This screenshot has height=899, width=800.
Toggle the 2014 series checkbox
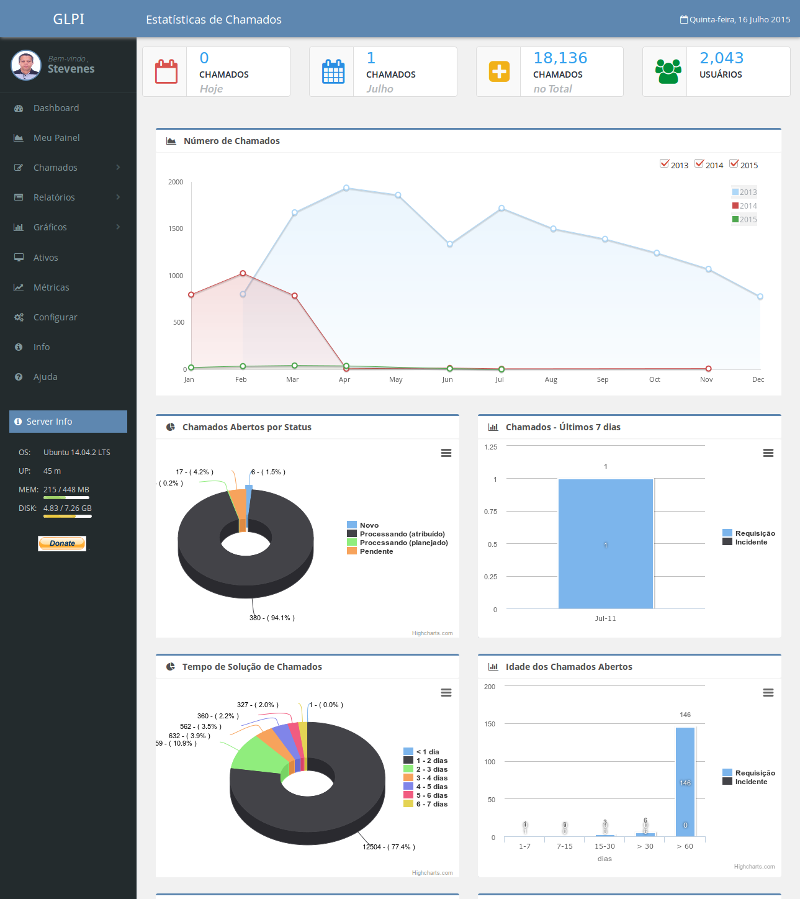[x=700, y=164]
